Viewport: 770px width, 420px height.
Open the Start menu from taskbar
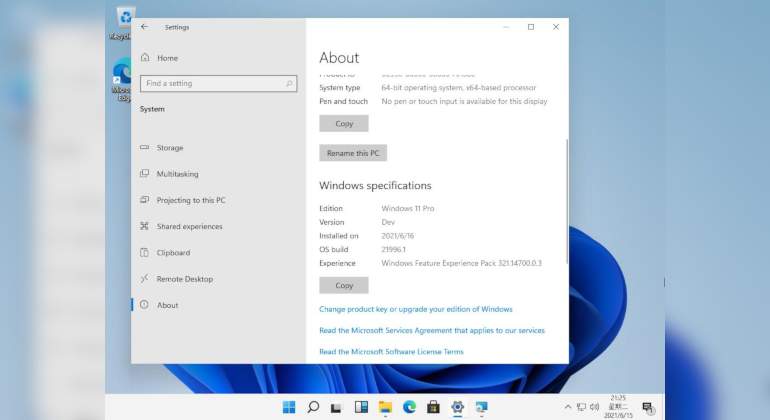289,407
